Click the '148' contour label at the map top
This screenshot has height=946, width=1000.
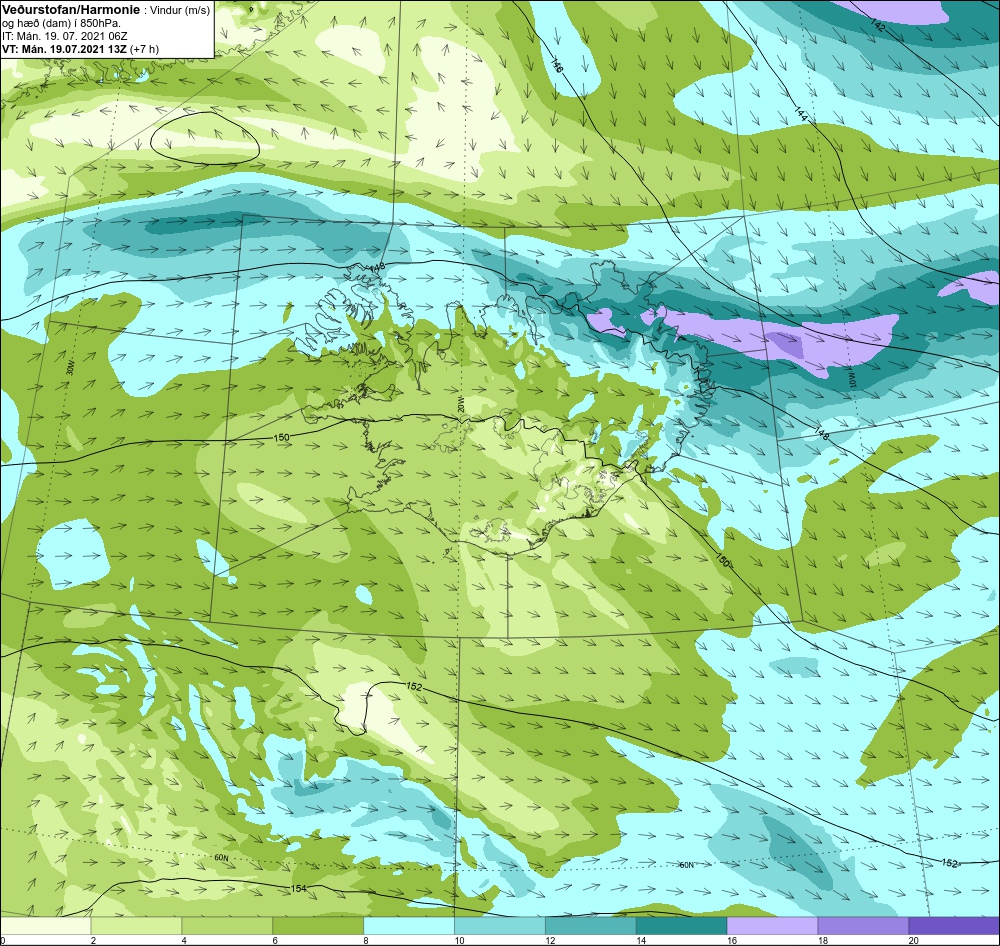[x=557, y=67]
